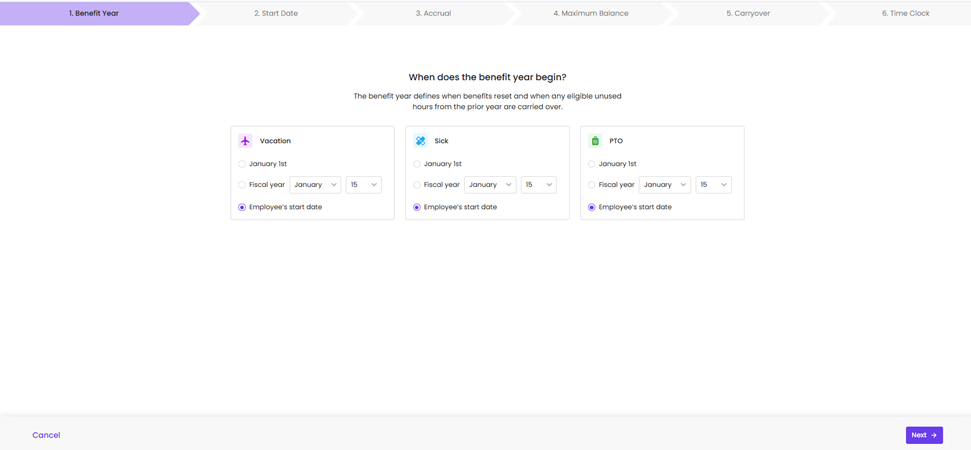
Task: Jump to the Maximum Balance step
Action: click(x=591, y=13)
